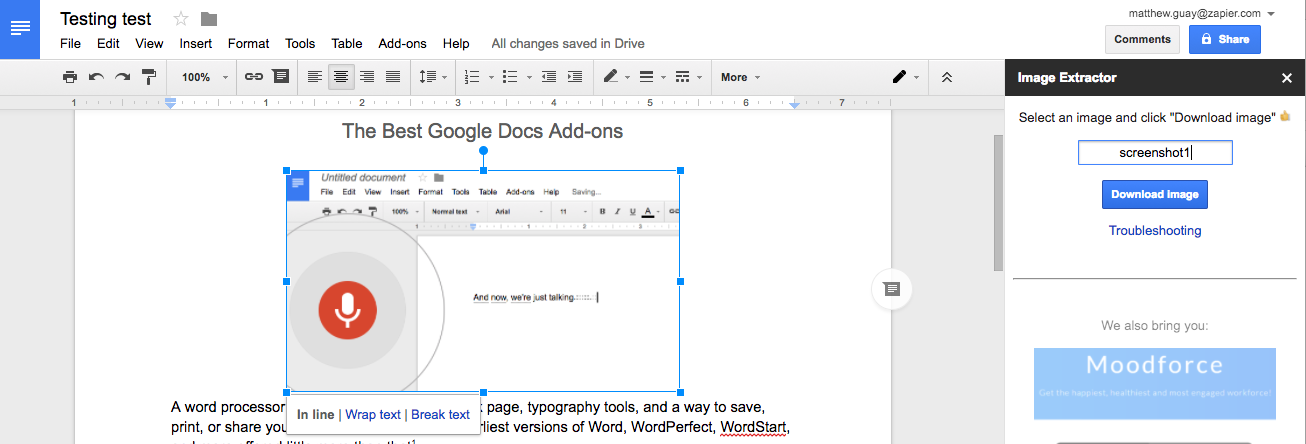Click the Insert link chain icon
Screen dimensions: 1306x444
click(254, 77)
